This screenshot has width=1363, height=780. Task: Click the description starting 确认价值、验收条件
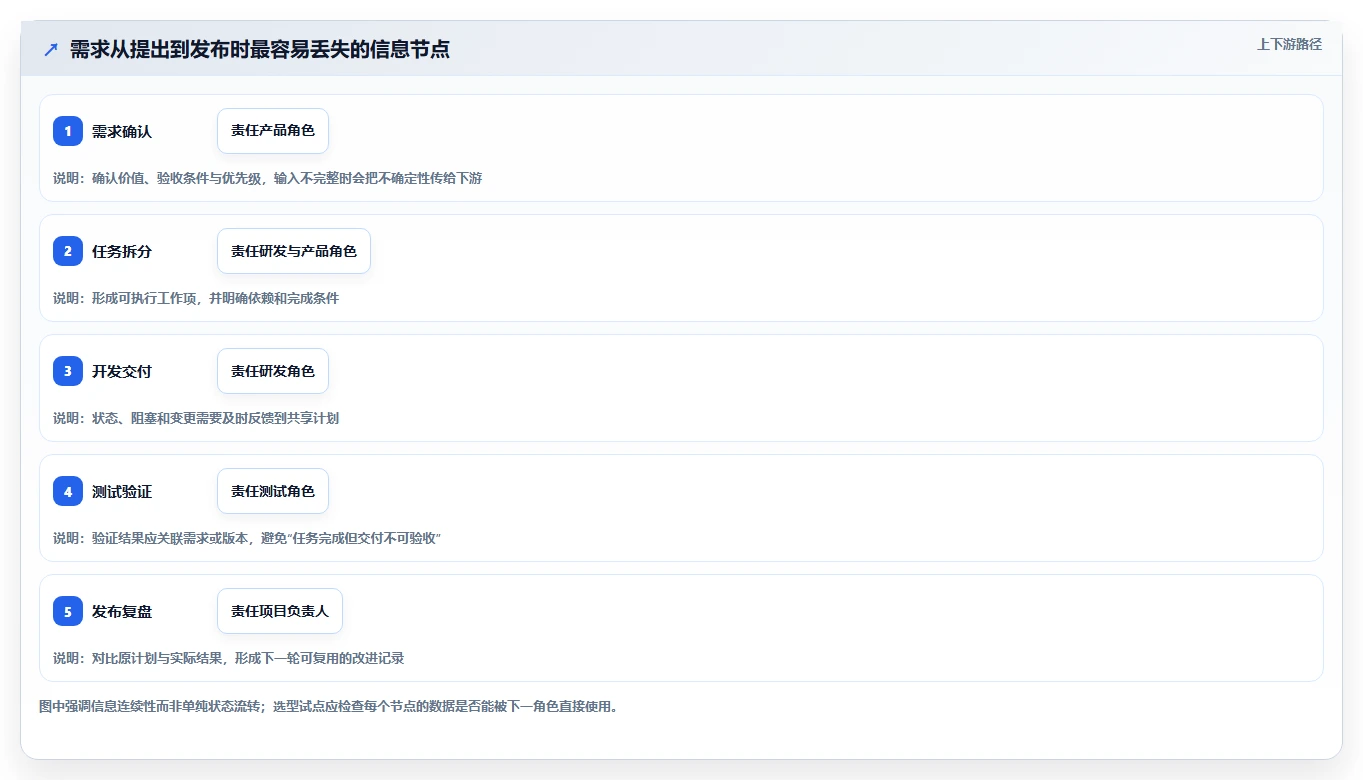pos(268,178)
